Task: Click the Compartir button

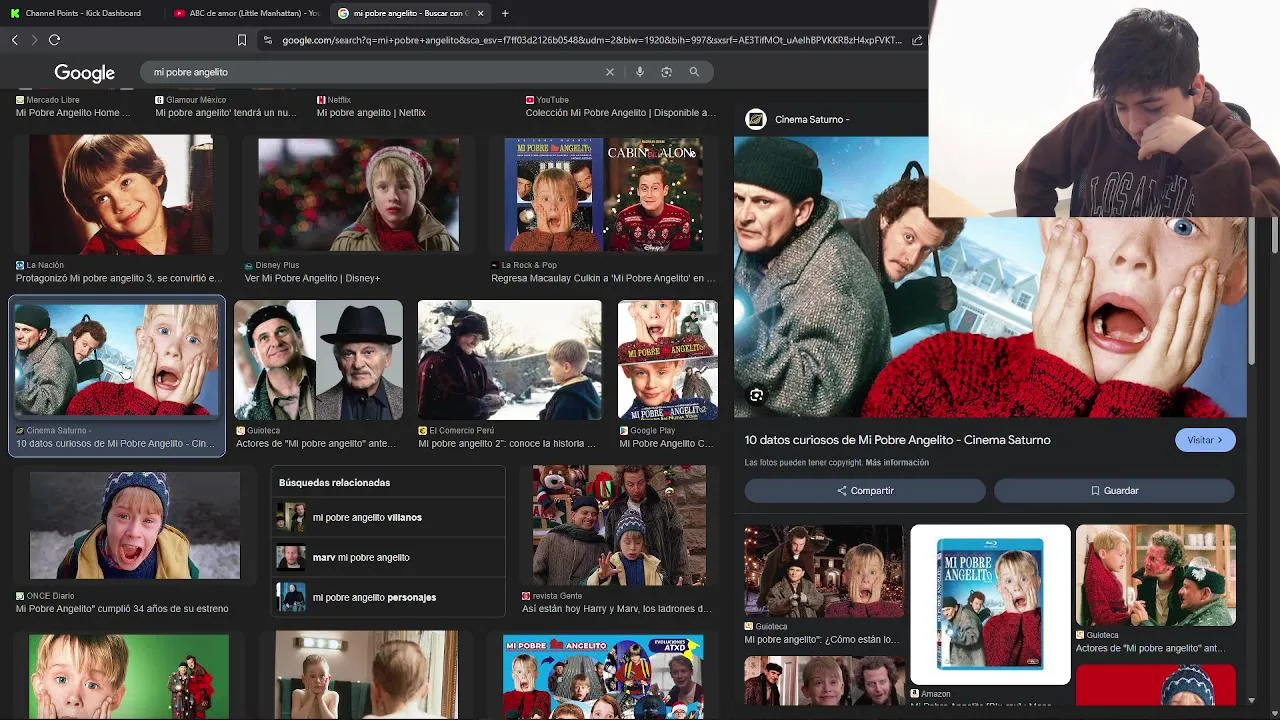Action: (x=865, y=491)
